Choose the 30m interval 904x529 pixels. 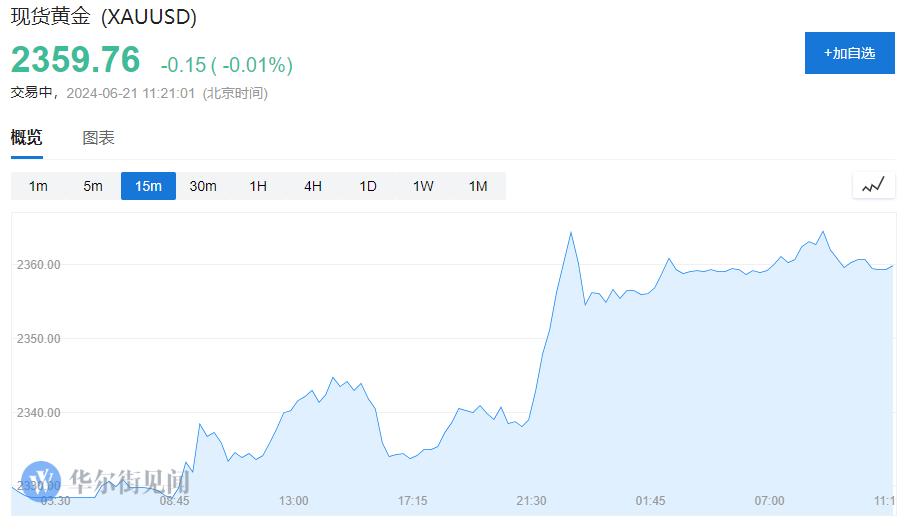(x=203, y=186)
